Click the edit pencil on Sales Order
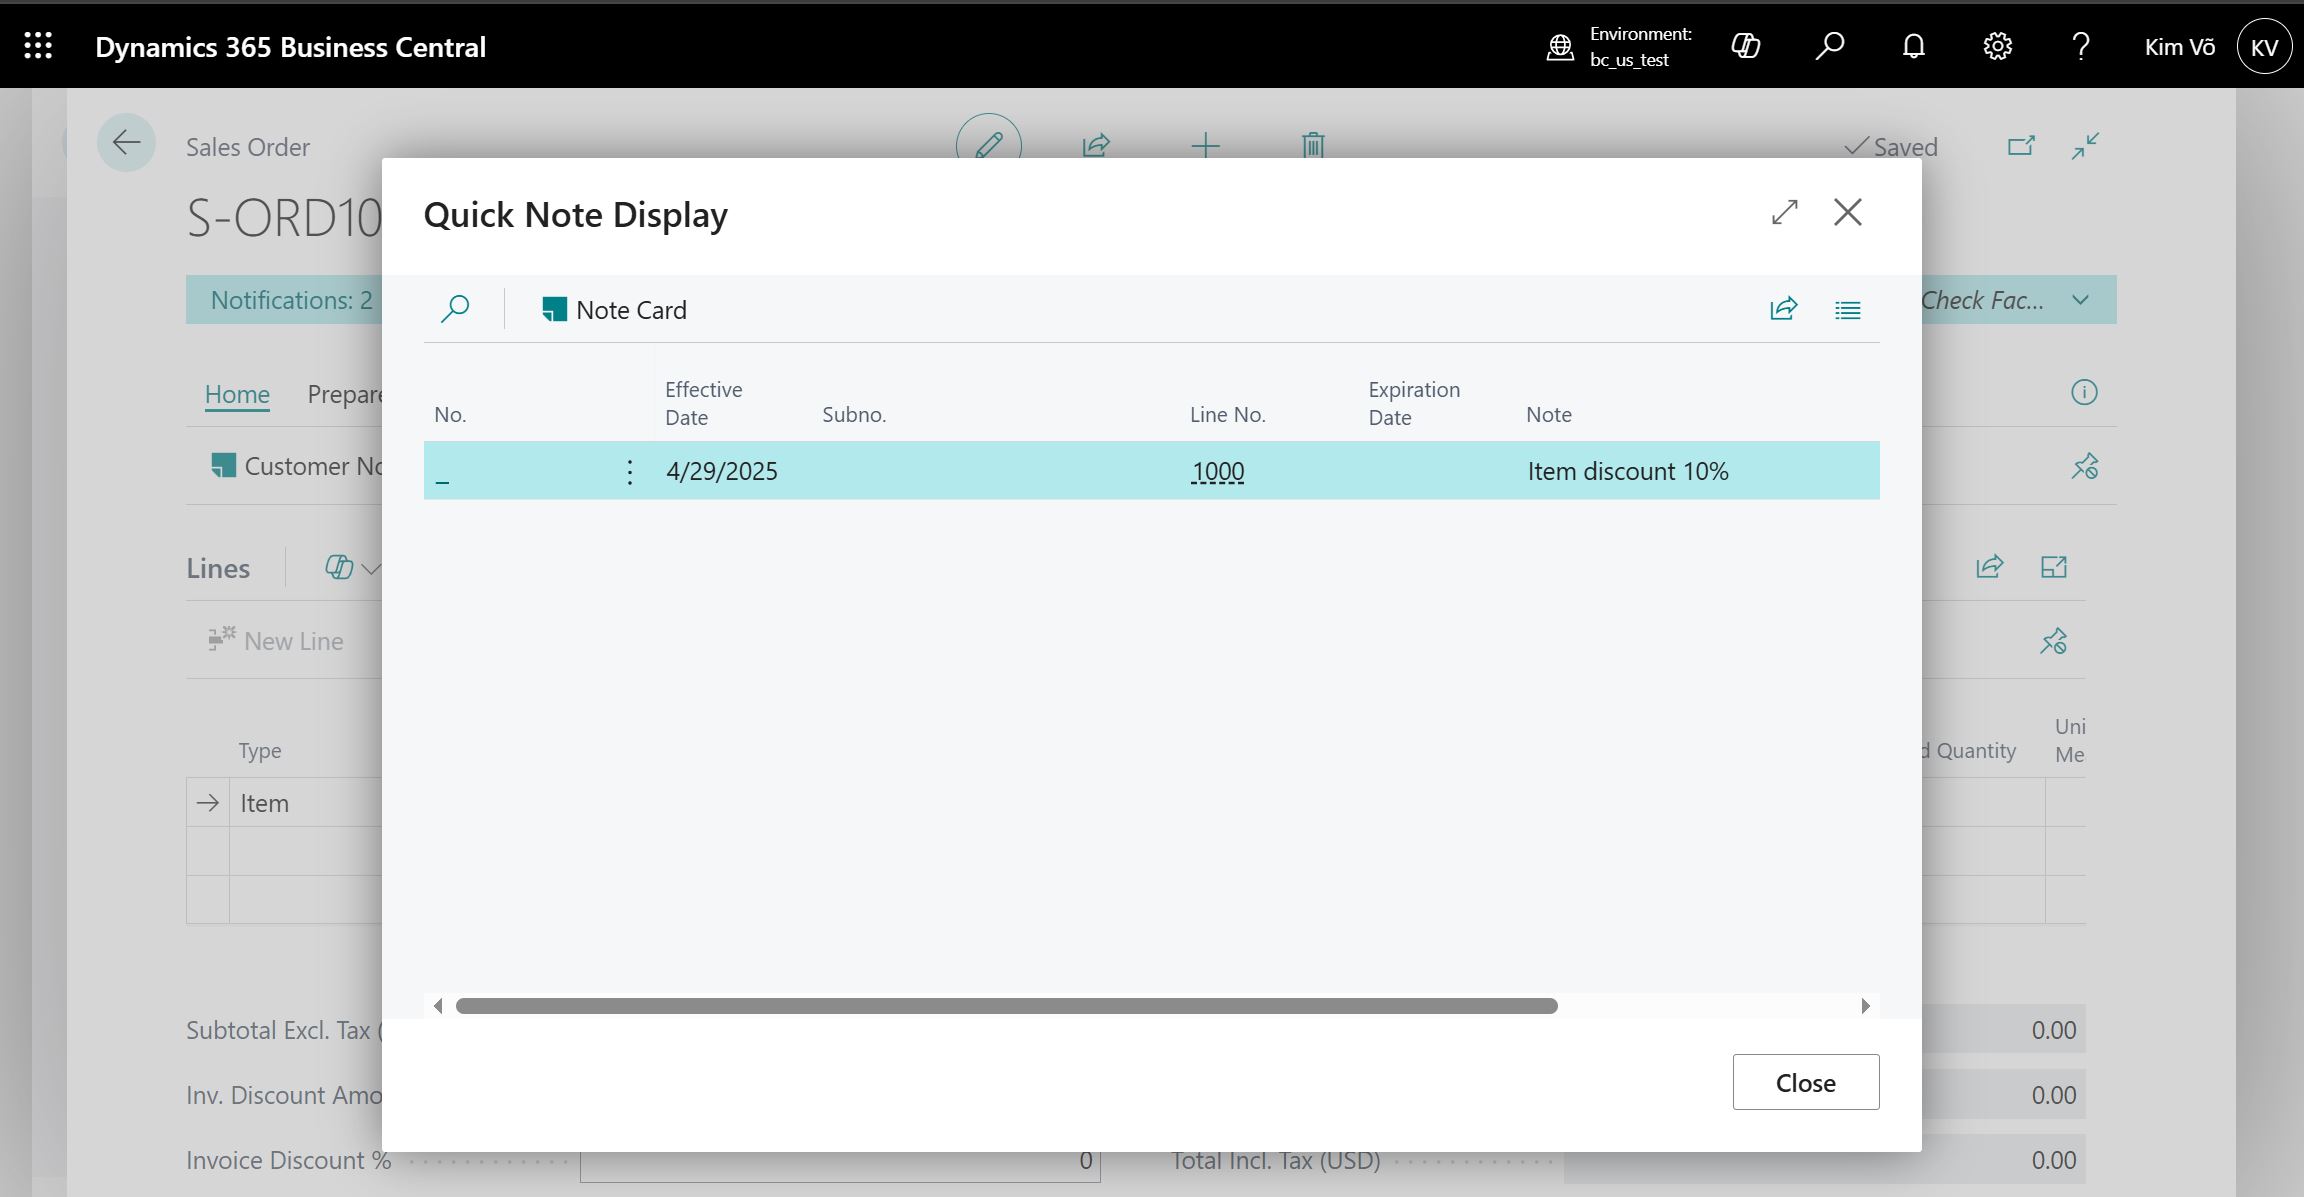Image resolution: width=2304 pixels, height=1197 pixels. (989, 145)
